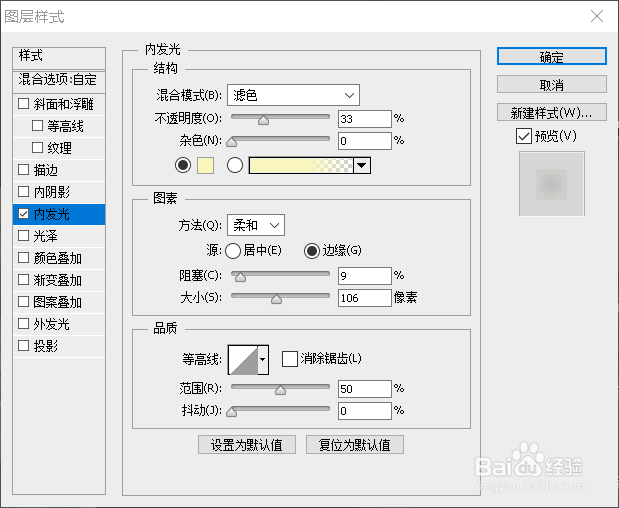Enable the 光泽 checkbox
The height and width of the screenshot is (508, 619).
click(x=24, y=236)
